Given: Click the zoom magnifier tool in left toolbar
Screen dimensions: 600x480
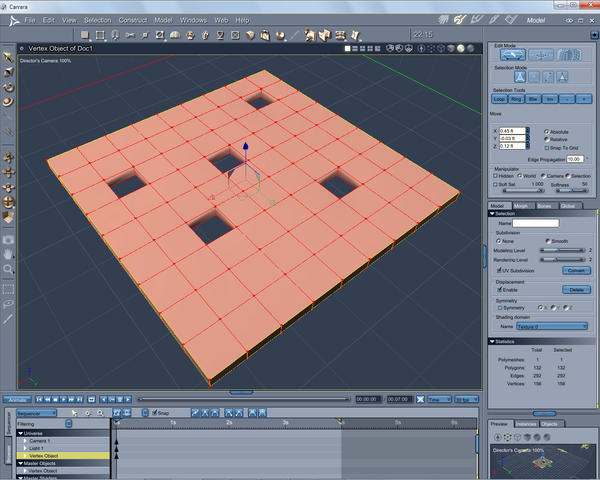Looking at the screenshot, I should point(9,269).
